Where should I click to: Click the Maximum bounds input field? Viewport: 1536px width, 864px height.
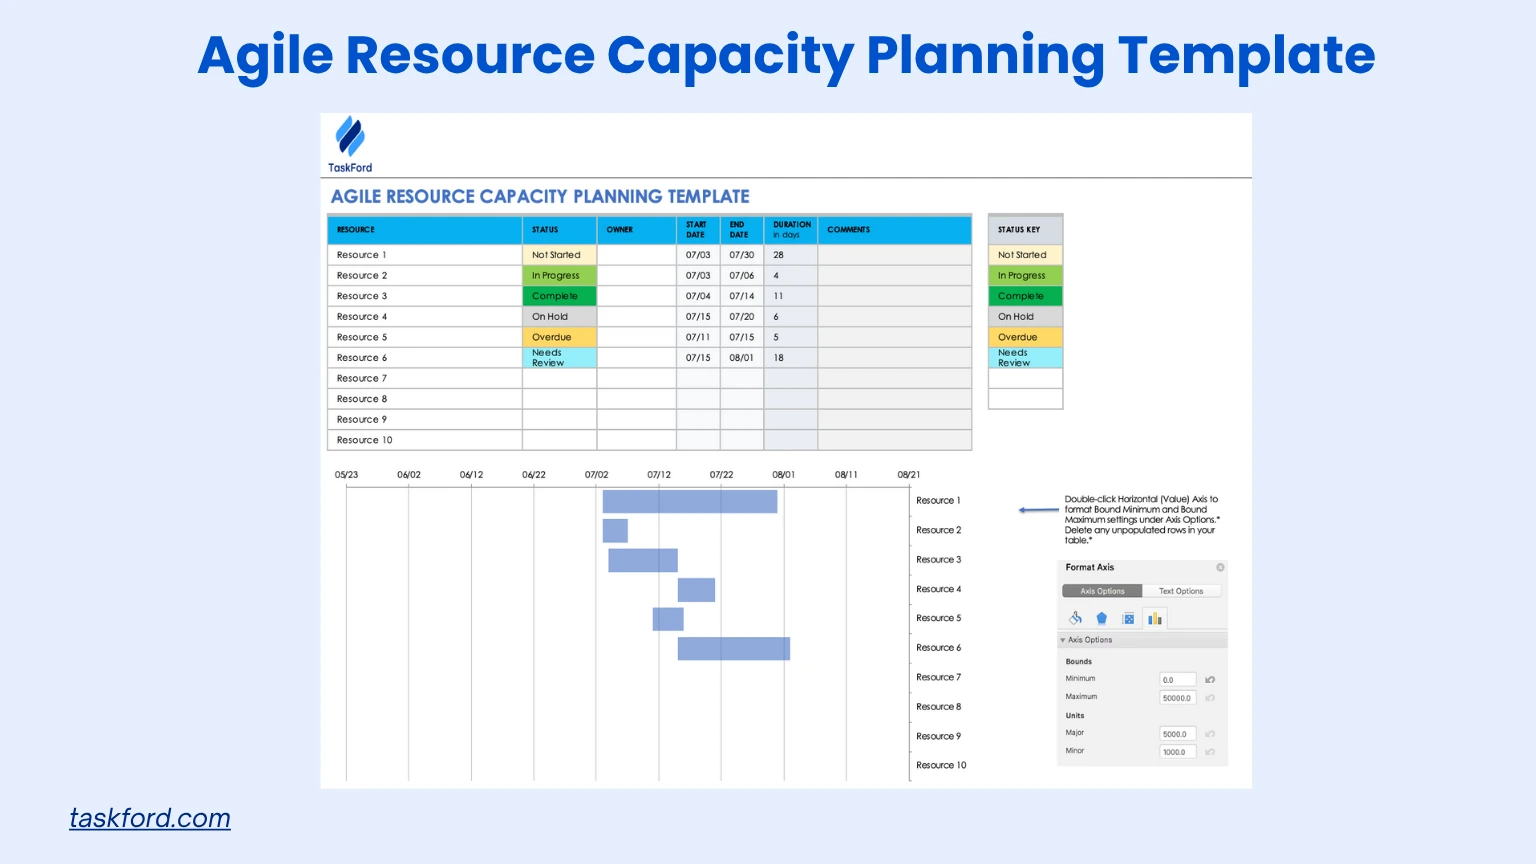[1177, 698]
